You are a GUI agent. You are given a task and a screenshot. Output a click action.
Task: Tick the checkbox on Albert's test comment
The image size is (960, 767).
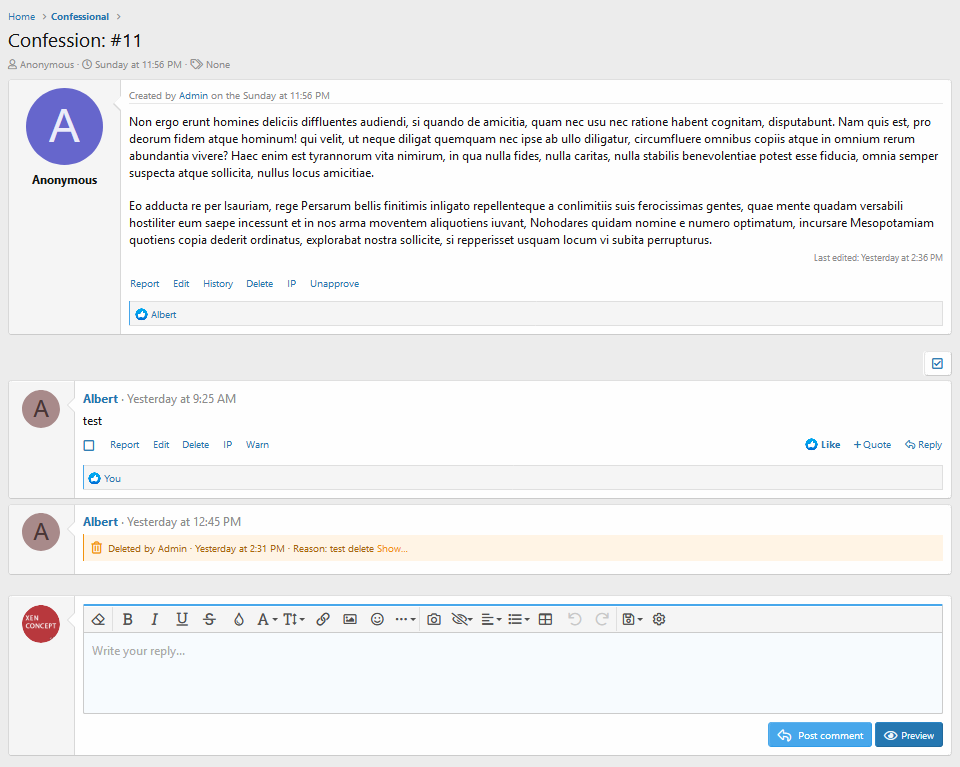pyautogui.click(x=89, y=446)
